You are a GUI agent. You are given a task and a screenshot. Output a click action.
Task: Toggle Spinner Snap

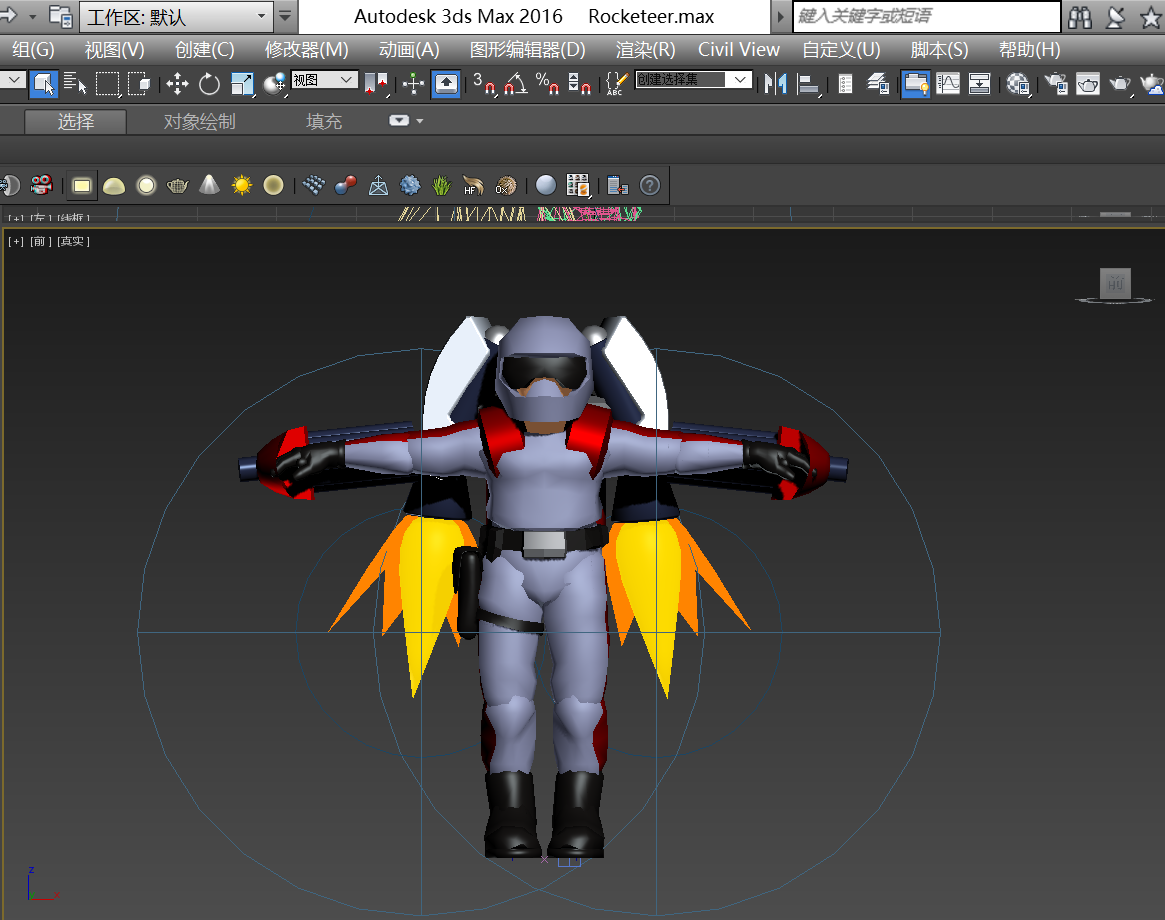pos(580,83)
